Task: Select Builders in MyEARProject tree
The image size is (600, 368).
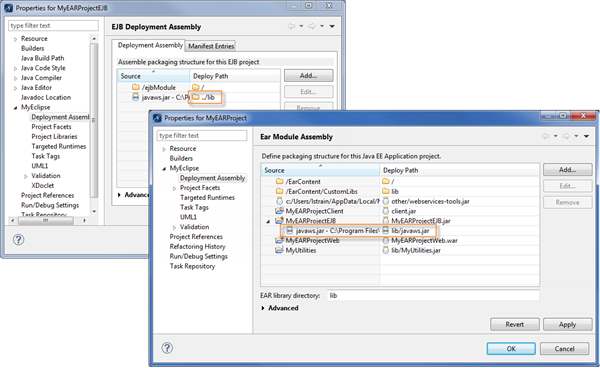Action: point(181,158)
